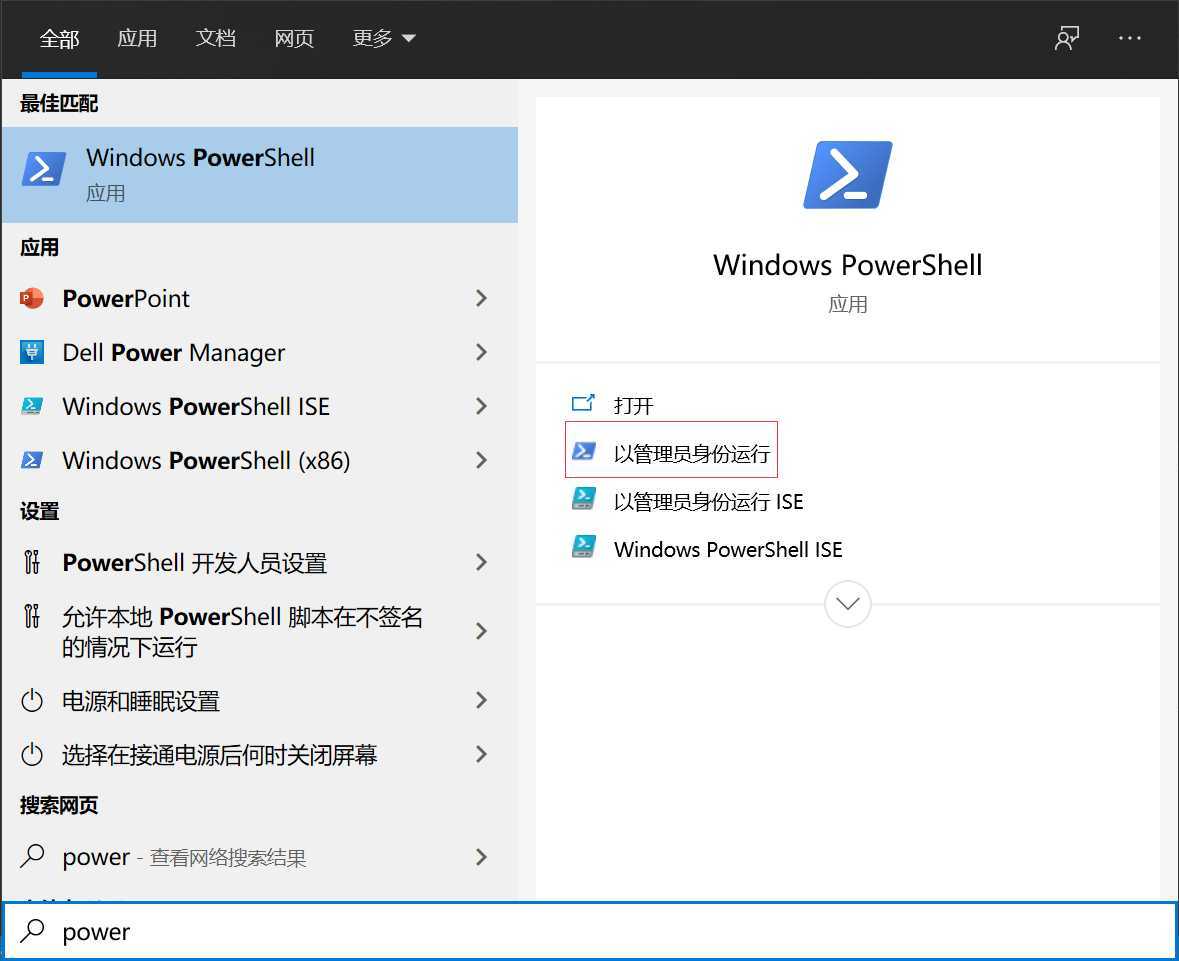This screenshot has height=961, width=1179.
Task: Open PowerShell 开发人员设置 label
Action: click(195, 562)
